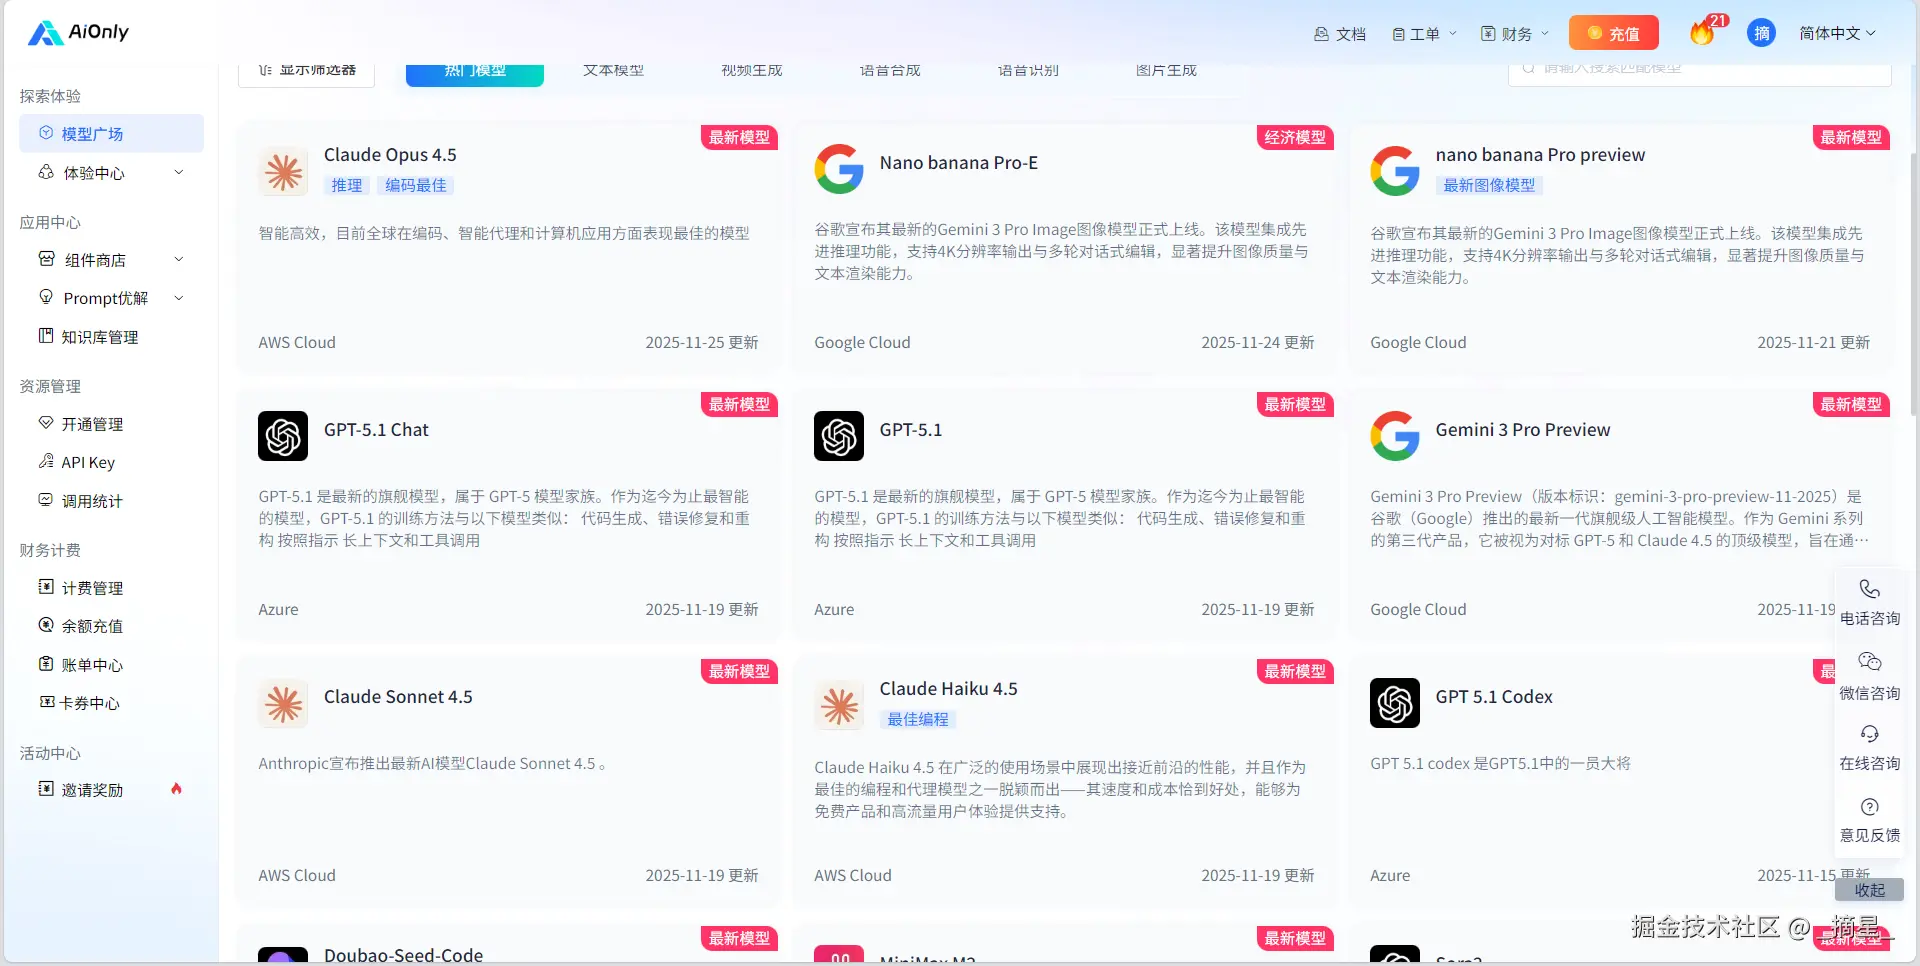This screenshot has height=966, width=1920.
Task: Click the Claude Opus 4.5 Anthropic icon
Action: click(x=283, y=172)
